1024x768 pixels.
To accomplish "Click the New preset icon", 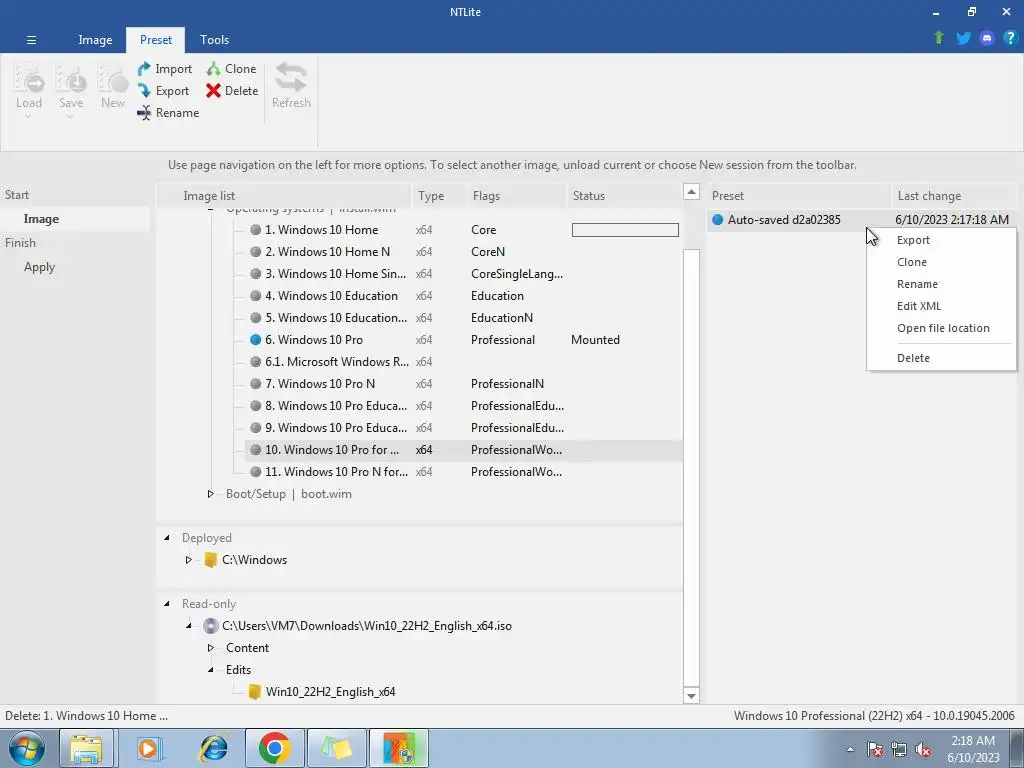I will pos(112,79).
